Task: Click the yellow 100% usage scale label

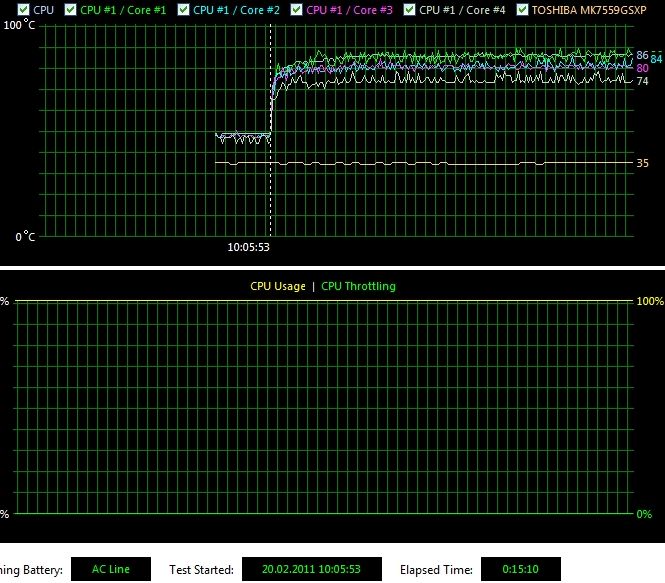Action: coord(650,301)
